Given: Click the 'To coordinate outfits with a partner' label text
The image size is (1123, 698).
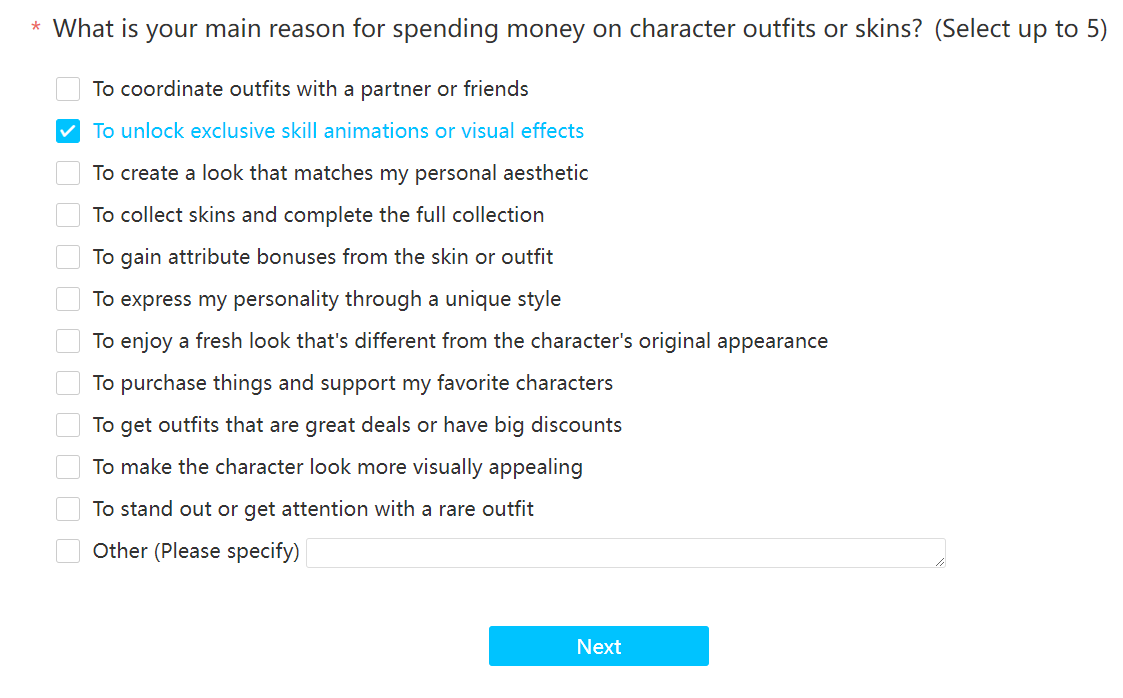Looking at the screenshot, I should (310, 89).
